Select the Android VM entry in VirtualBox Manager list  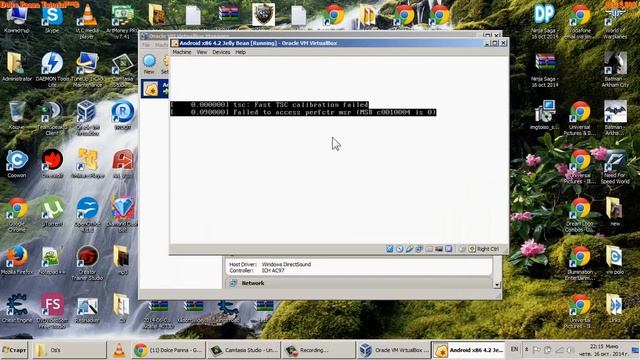[x=155, y=89]
